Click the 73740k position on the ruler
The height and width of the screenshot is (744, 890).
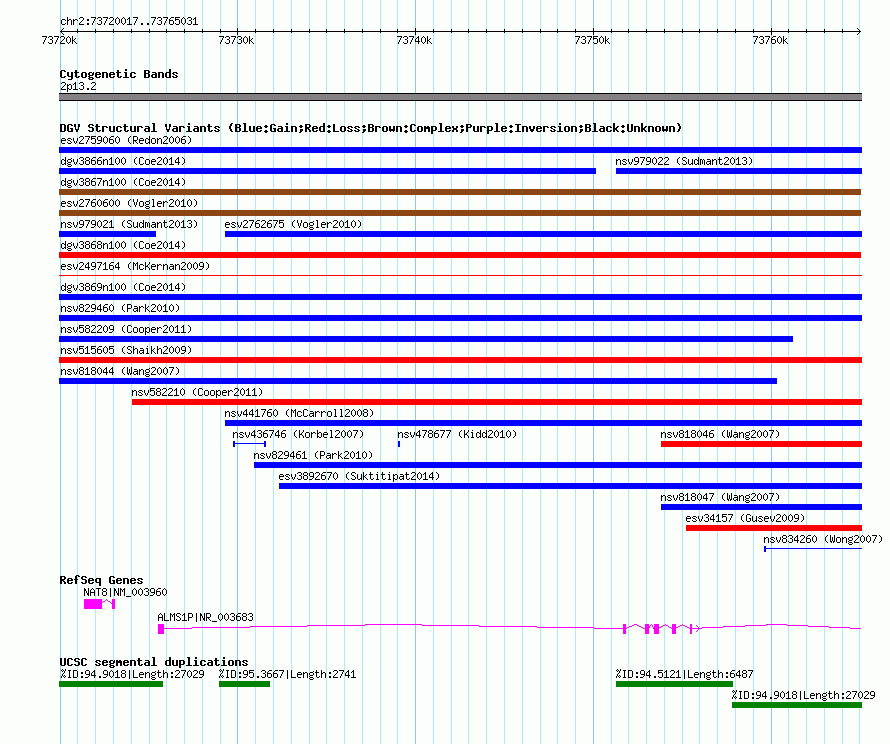pyautogui.click(x=414, y=40)
